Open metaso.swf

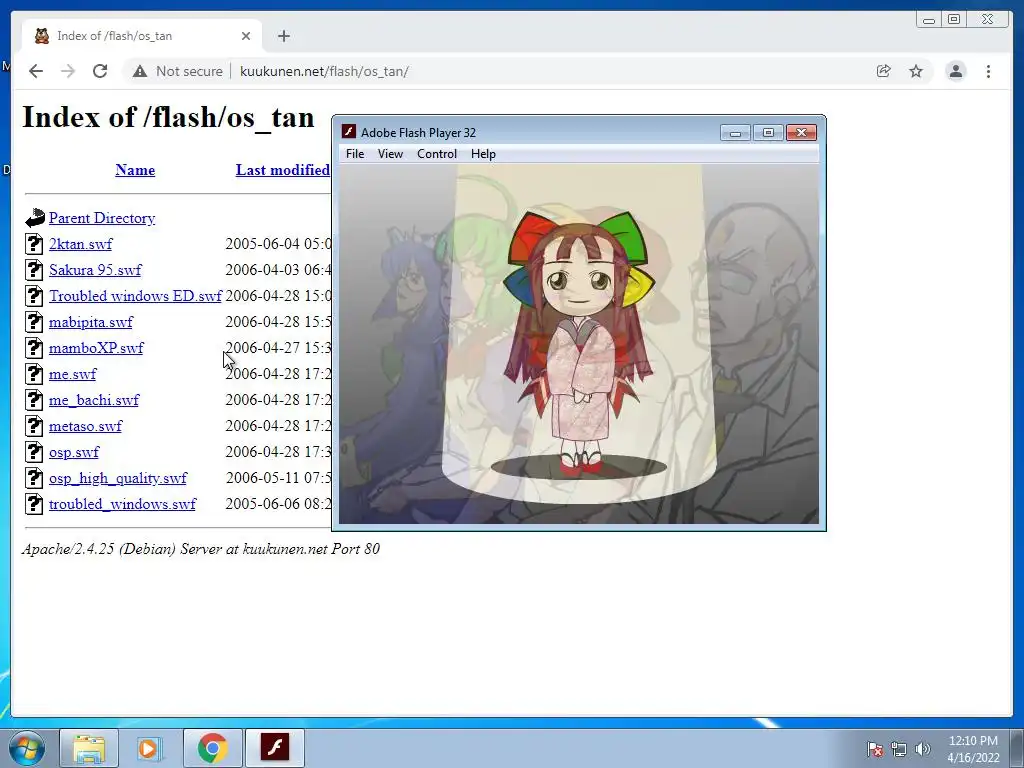tap(85, 426)
